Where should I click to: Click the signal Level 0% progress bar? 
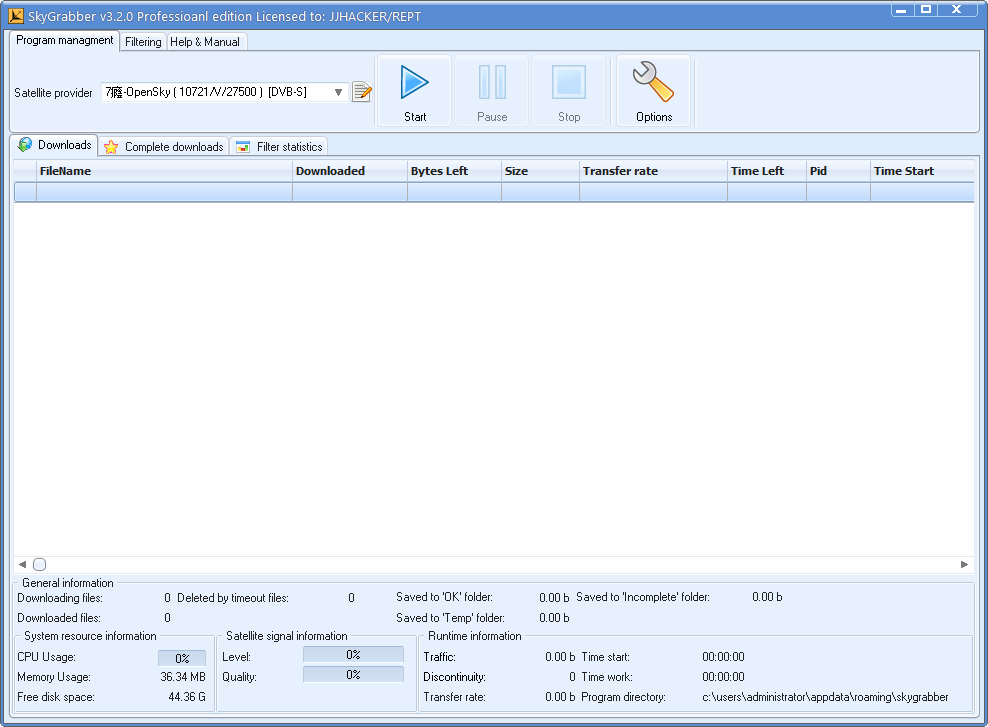(x=353, y=655)
